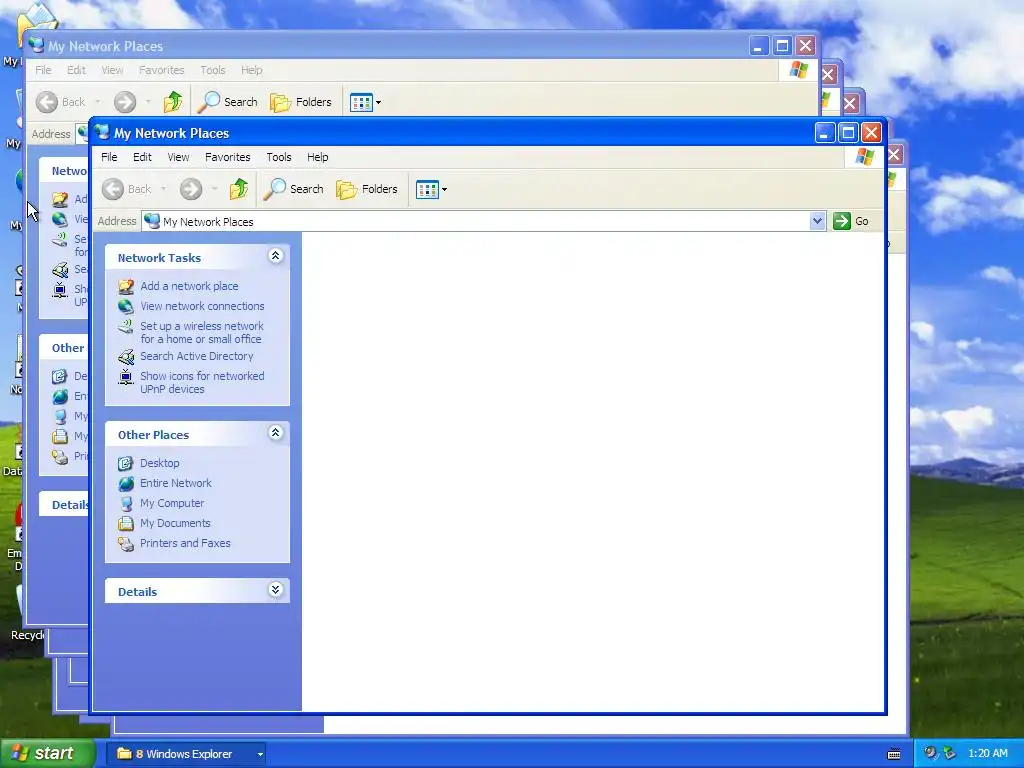Click Entire Network globe icon
Image resolution: width=1024 pixels, height=768 pixels.
point(125,484)
